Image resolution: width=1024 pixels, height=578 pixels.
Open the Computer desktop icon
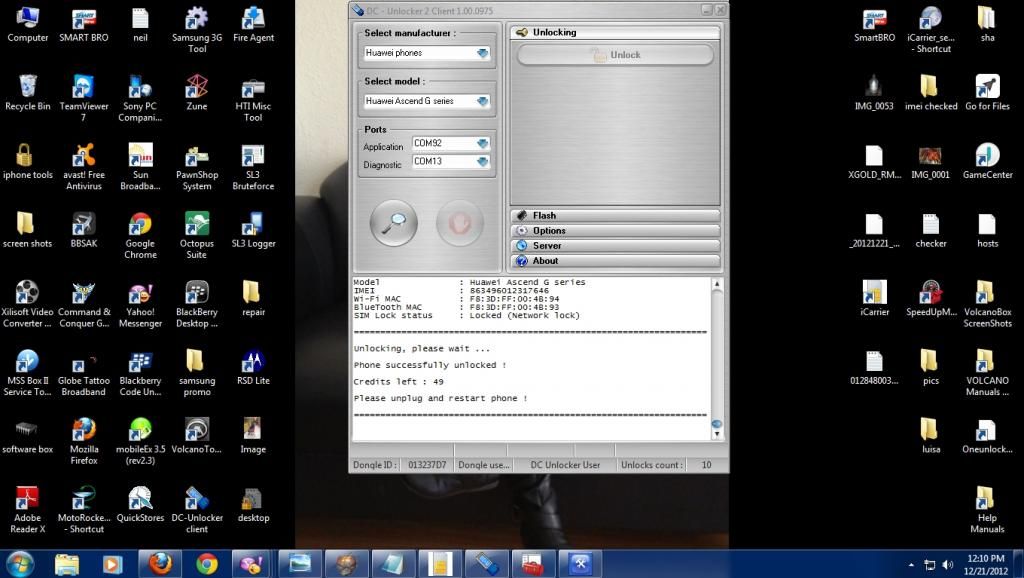(27, 25)
